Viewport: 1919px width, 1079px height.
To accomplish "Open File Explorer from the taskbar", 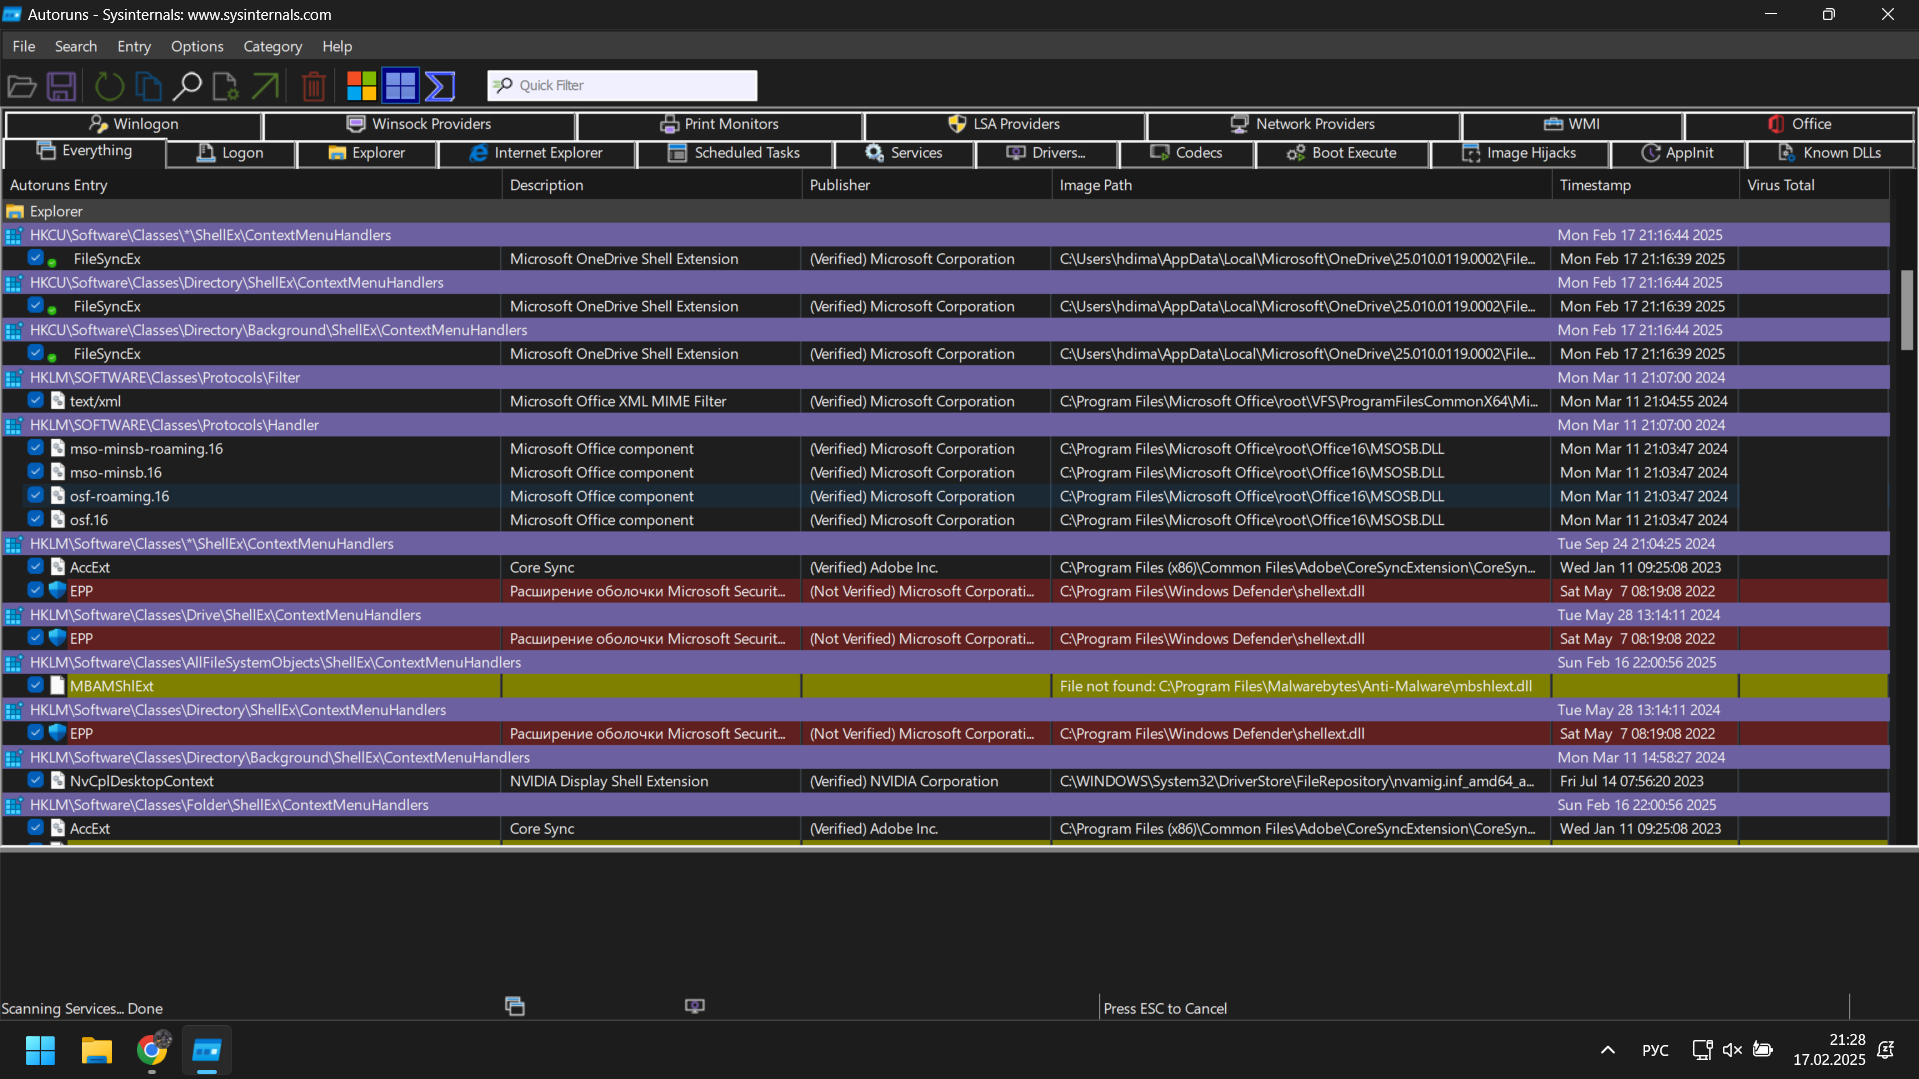I will pos(97,1051).
